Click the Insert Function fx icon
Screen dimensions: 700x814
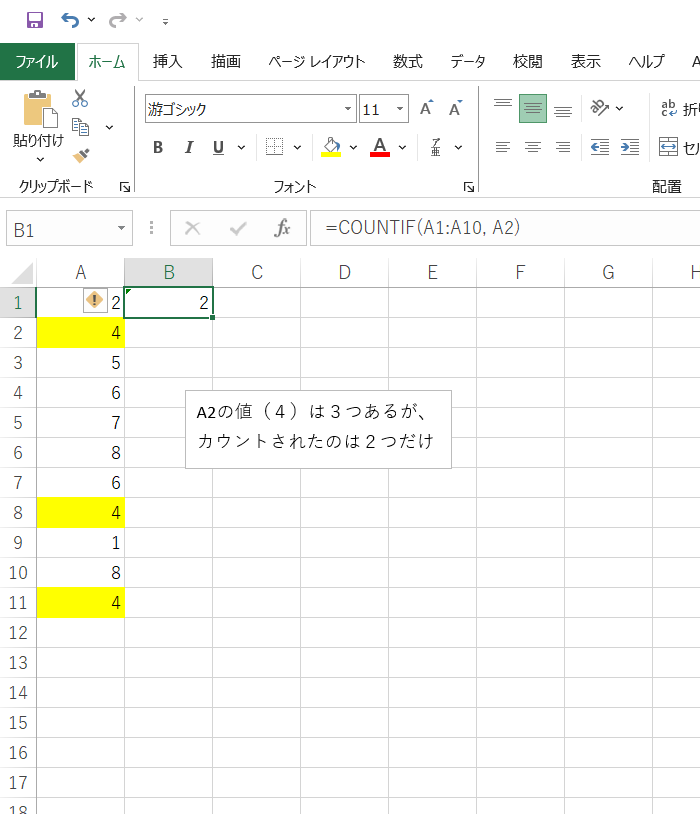[x=283, y=229]
